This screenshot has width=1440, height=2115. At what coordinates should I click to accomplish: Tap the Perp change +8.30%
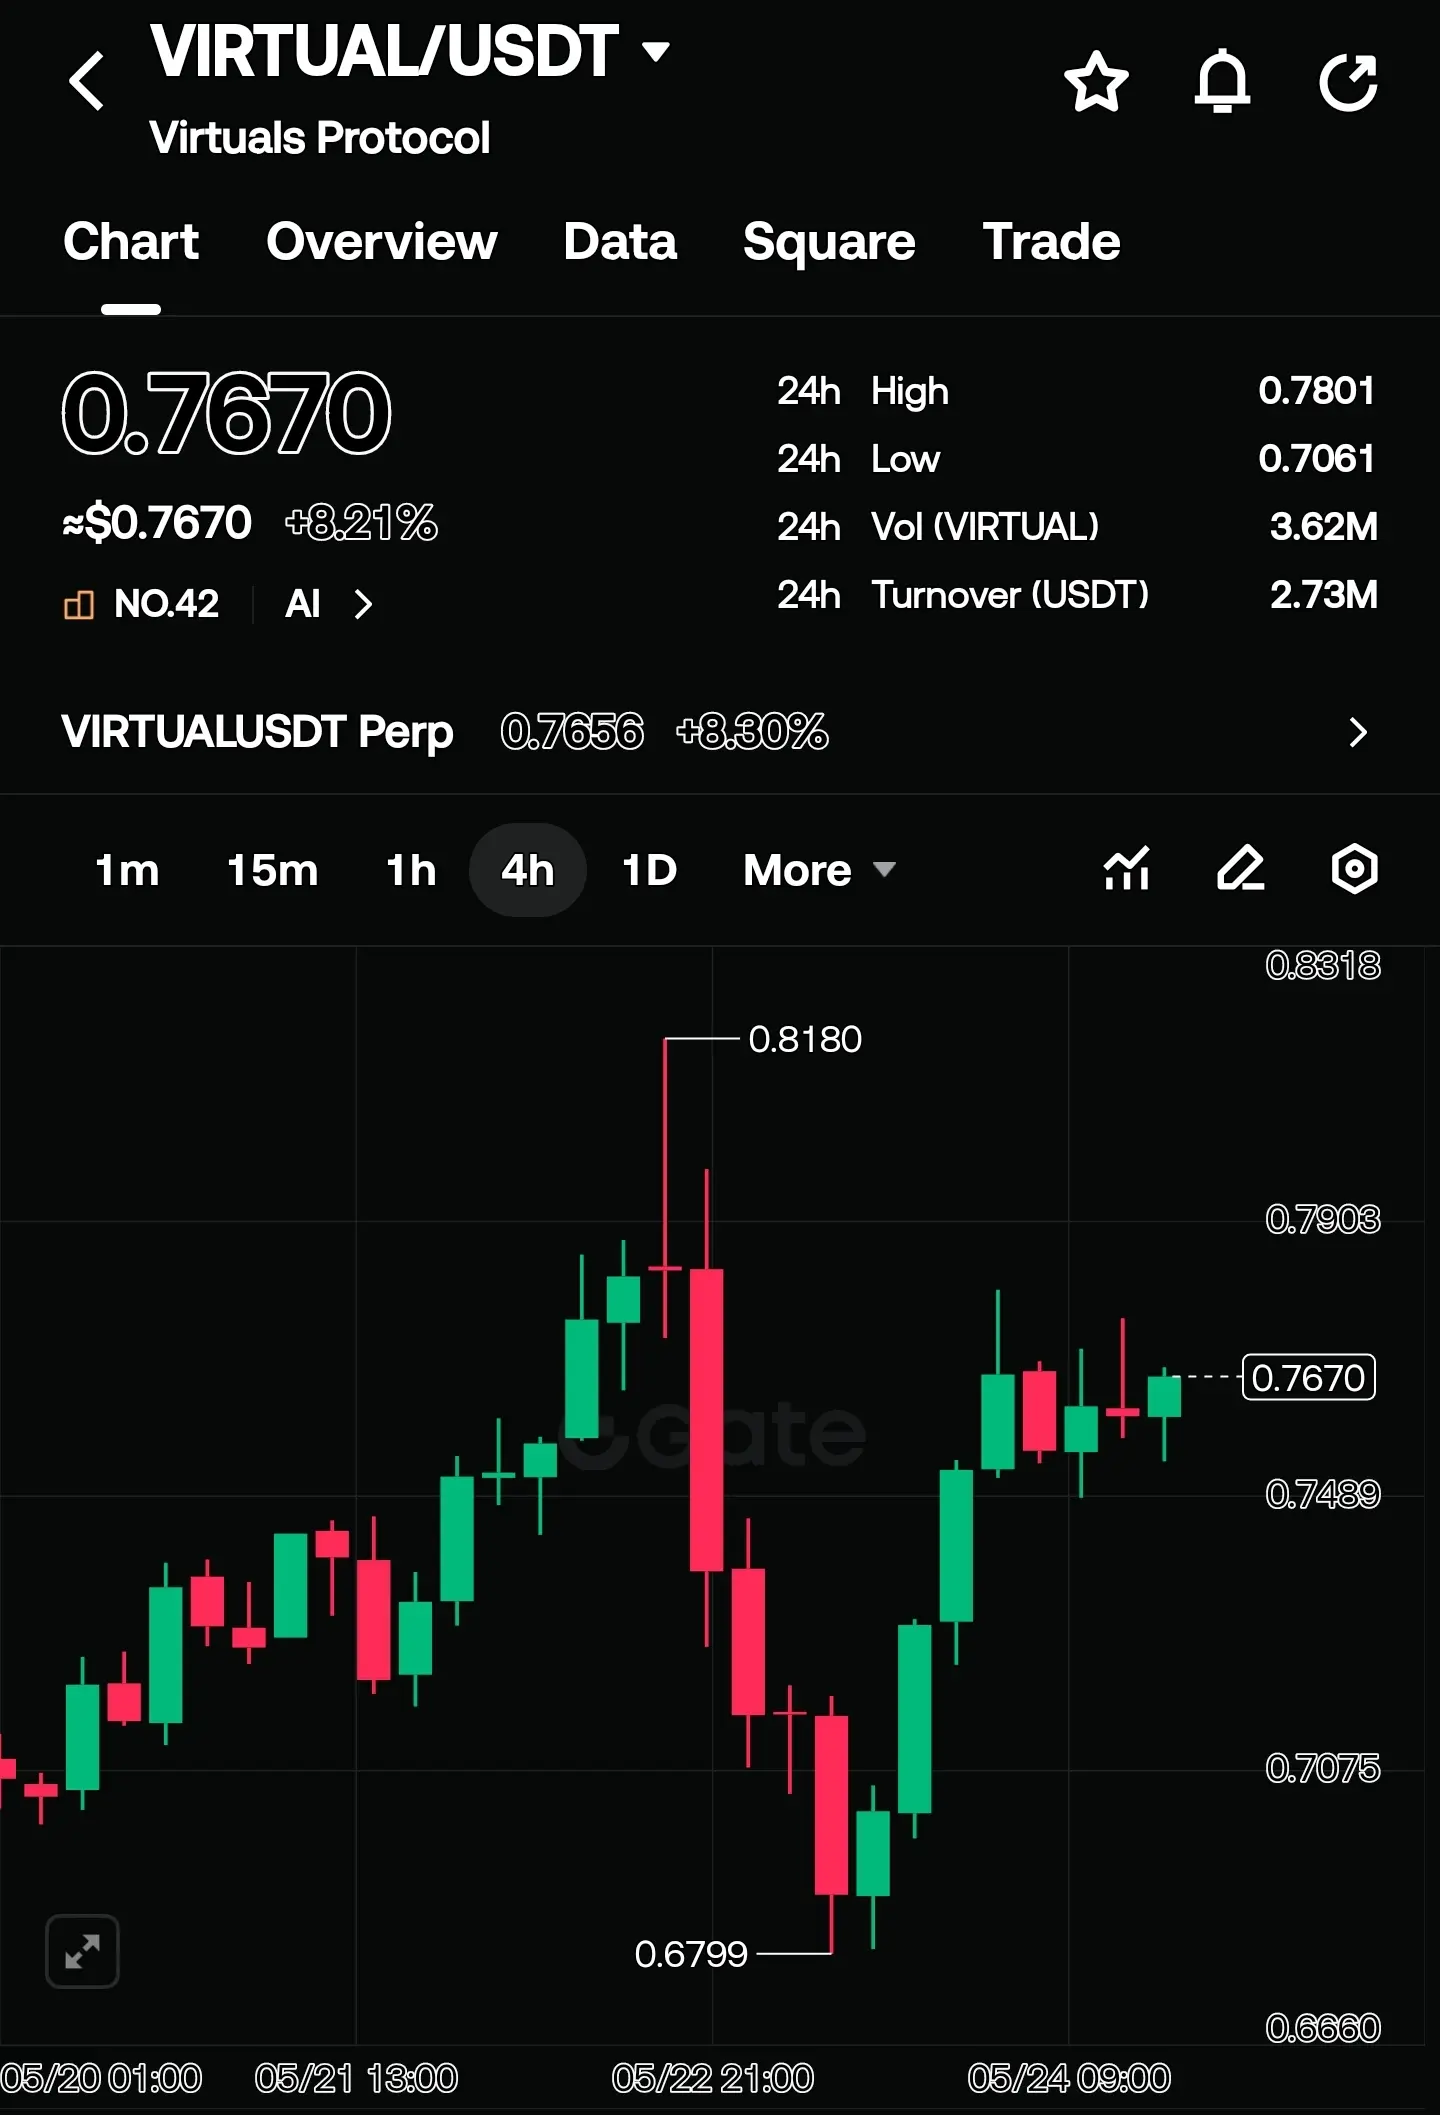pyautogui.click(x=752, y=732)
